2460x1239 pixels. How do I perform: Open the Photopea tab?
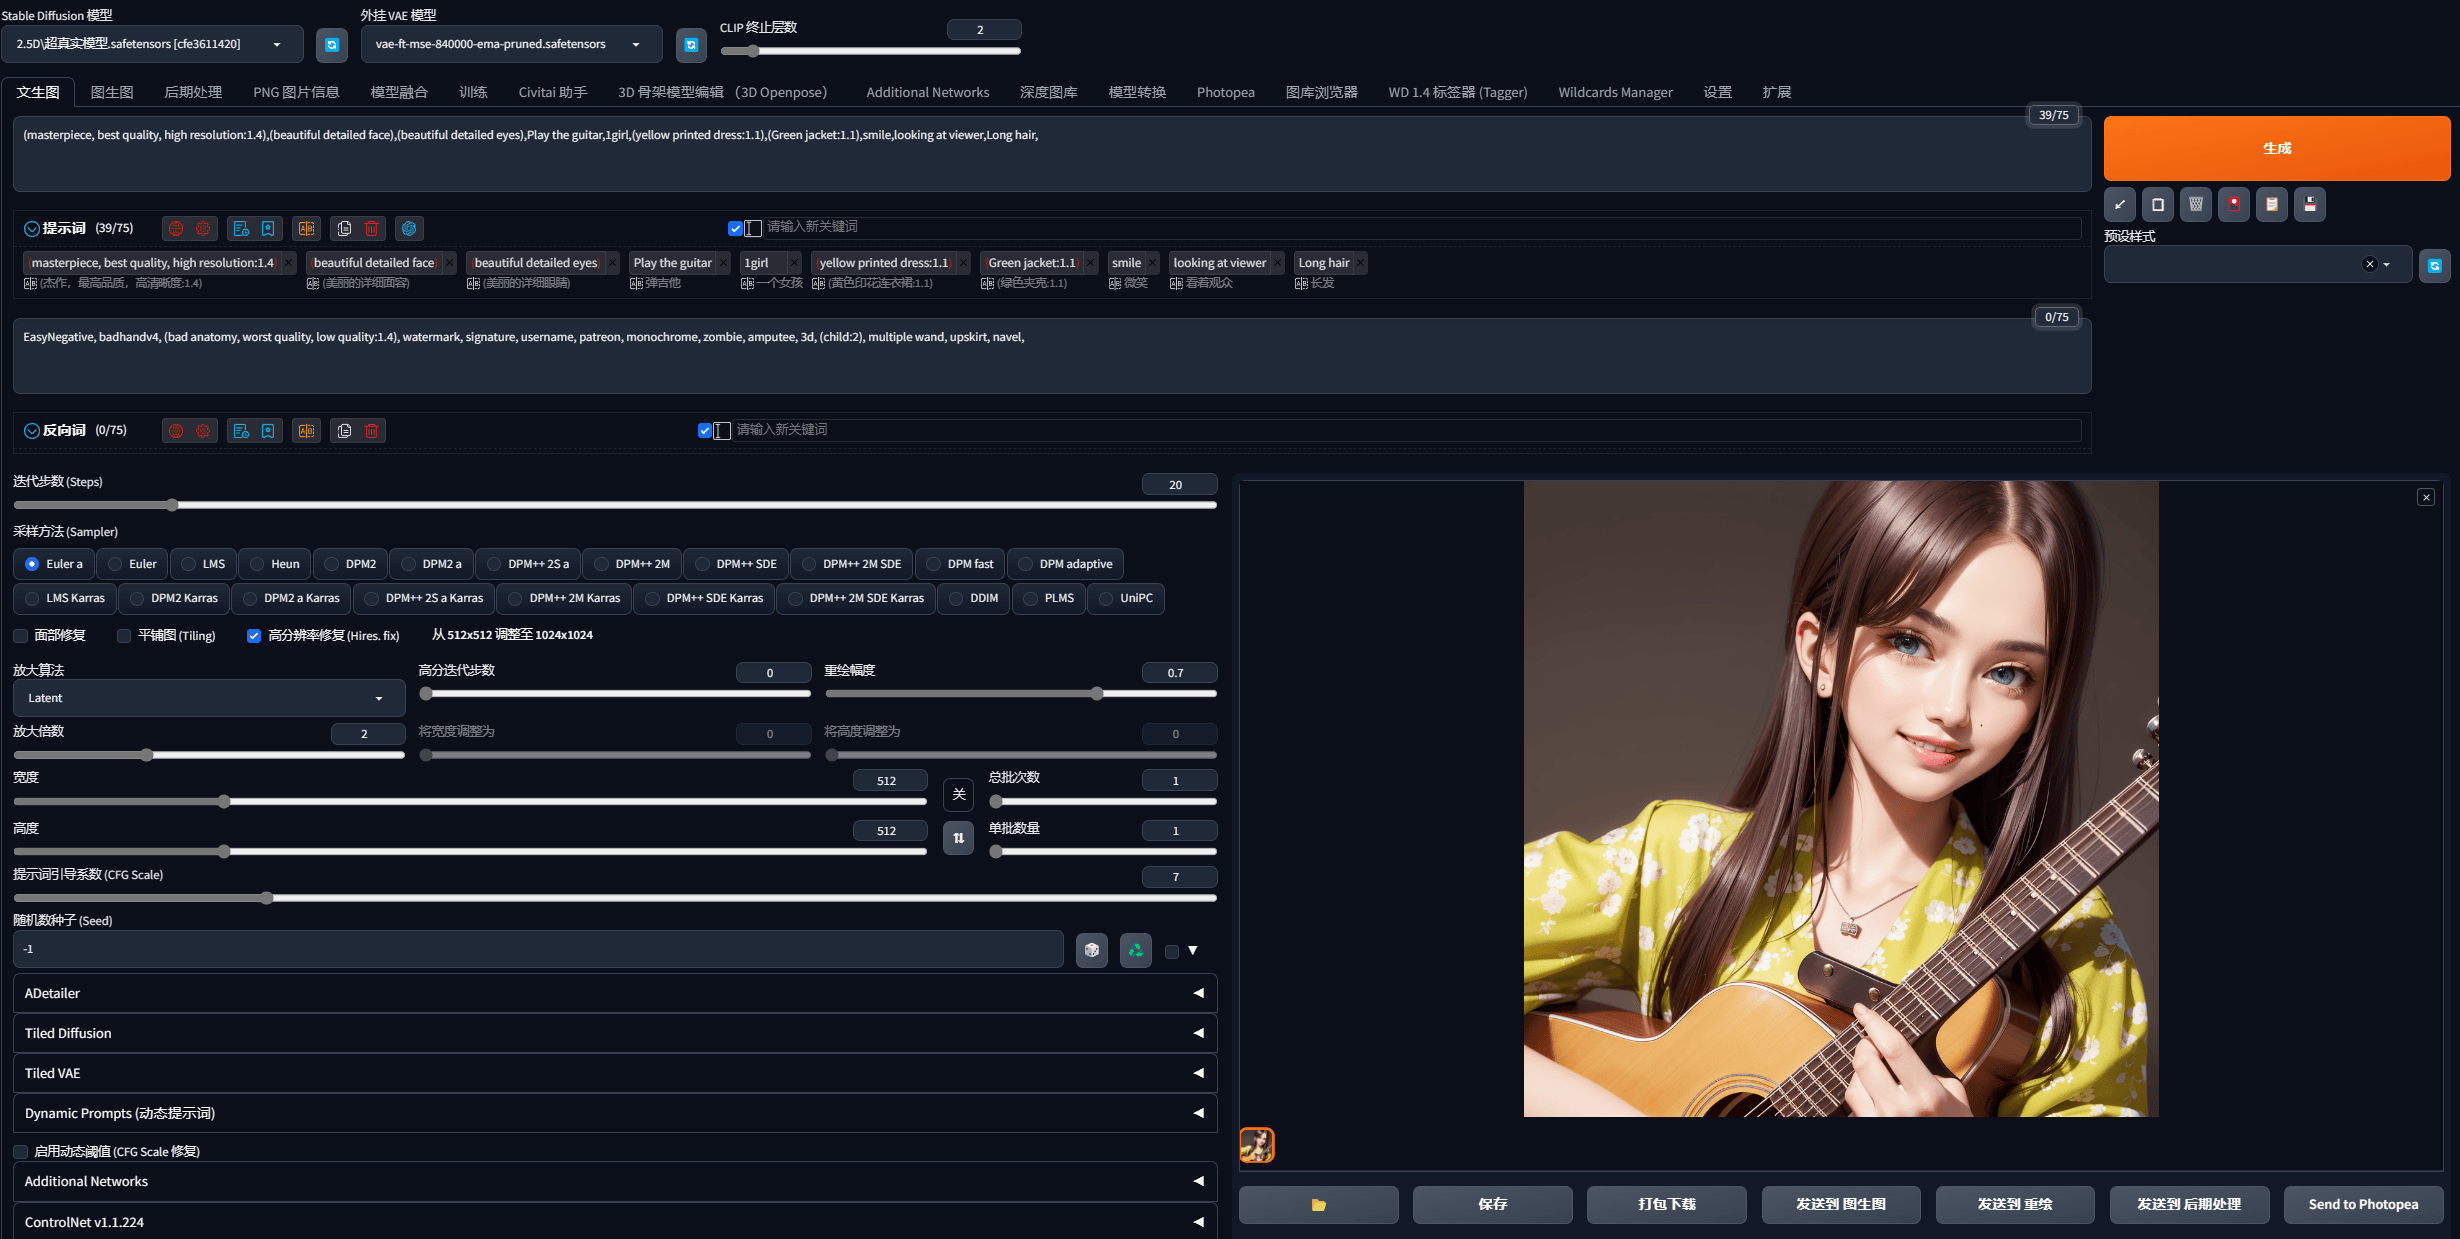pos(1225,92)
